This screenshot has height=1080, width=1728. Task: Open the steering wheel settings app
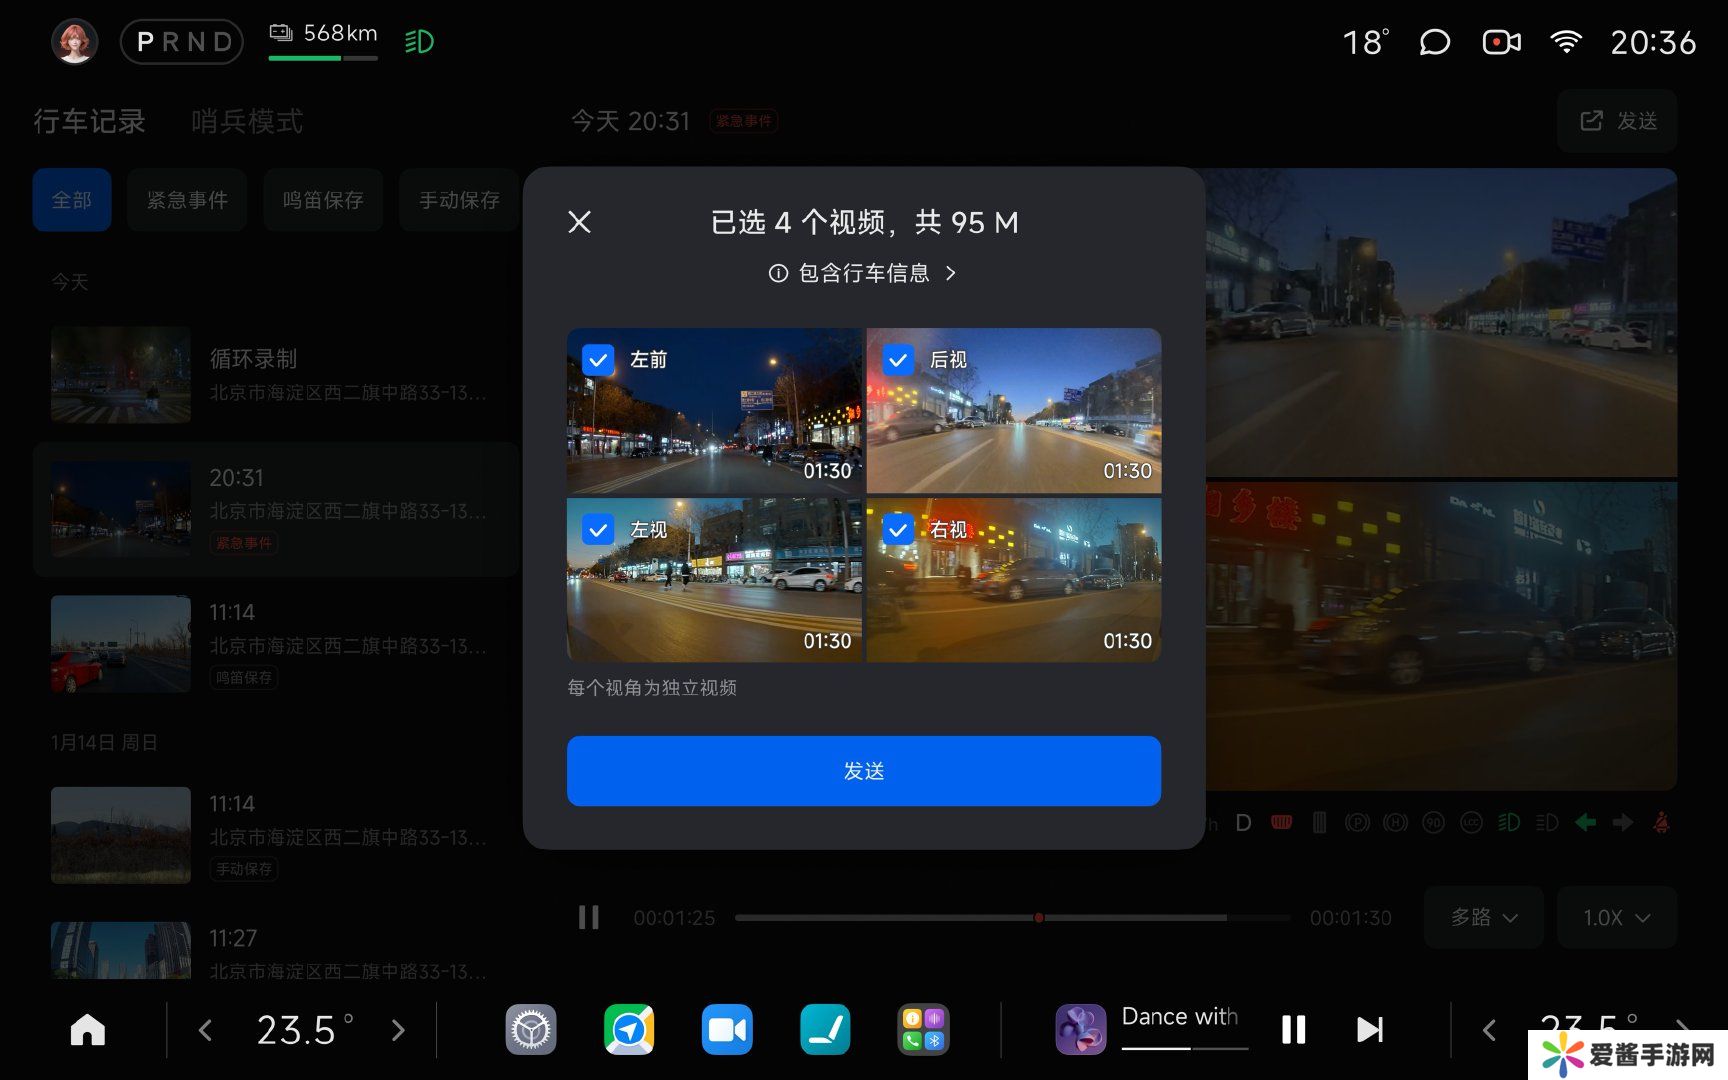coord(531,1030)
